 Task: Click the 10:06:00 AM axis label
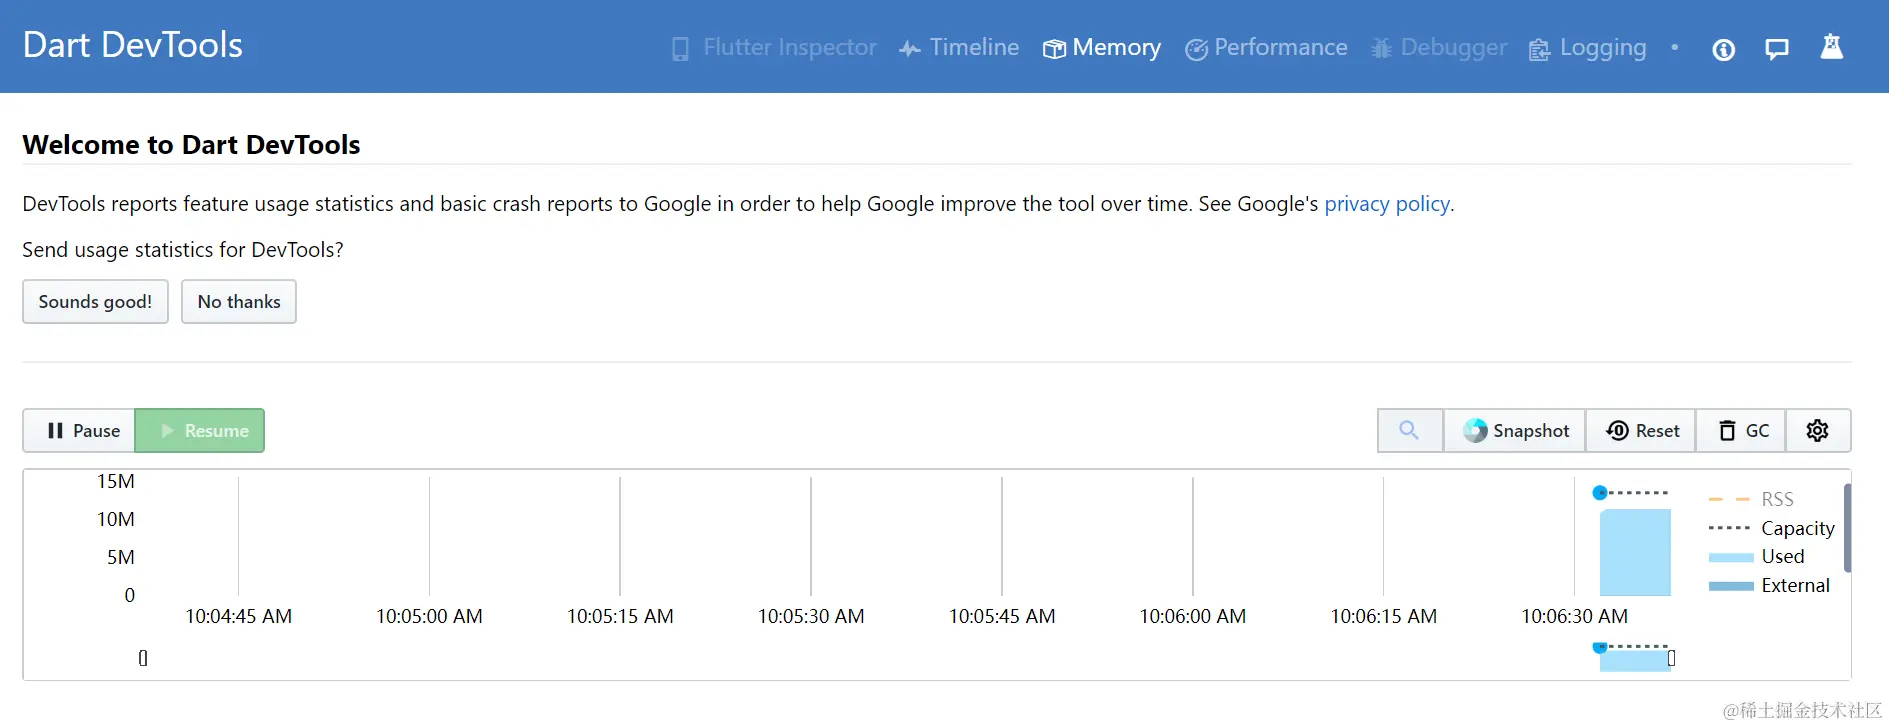1193,617
